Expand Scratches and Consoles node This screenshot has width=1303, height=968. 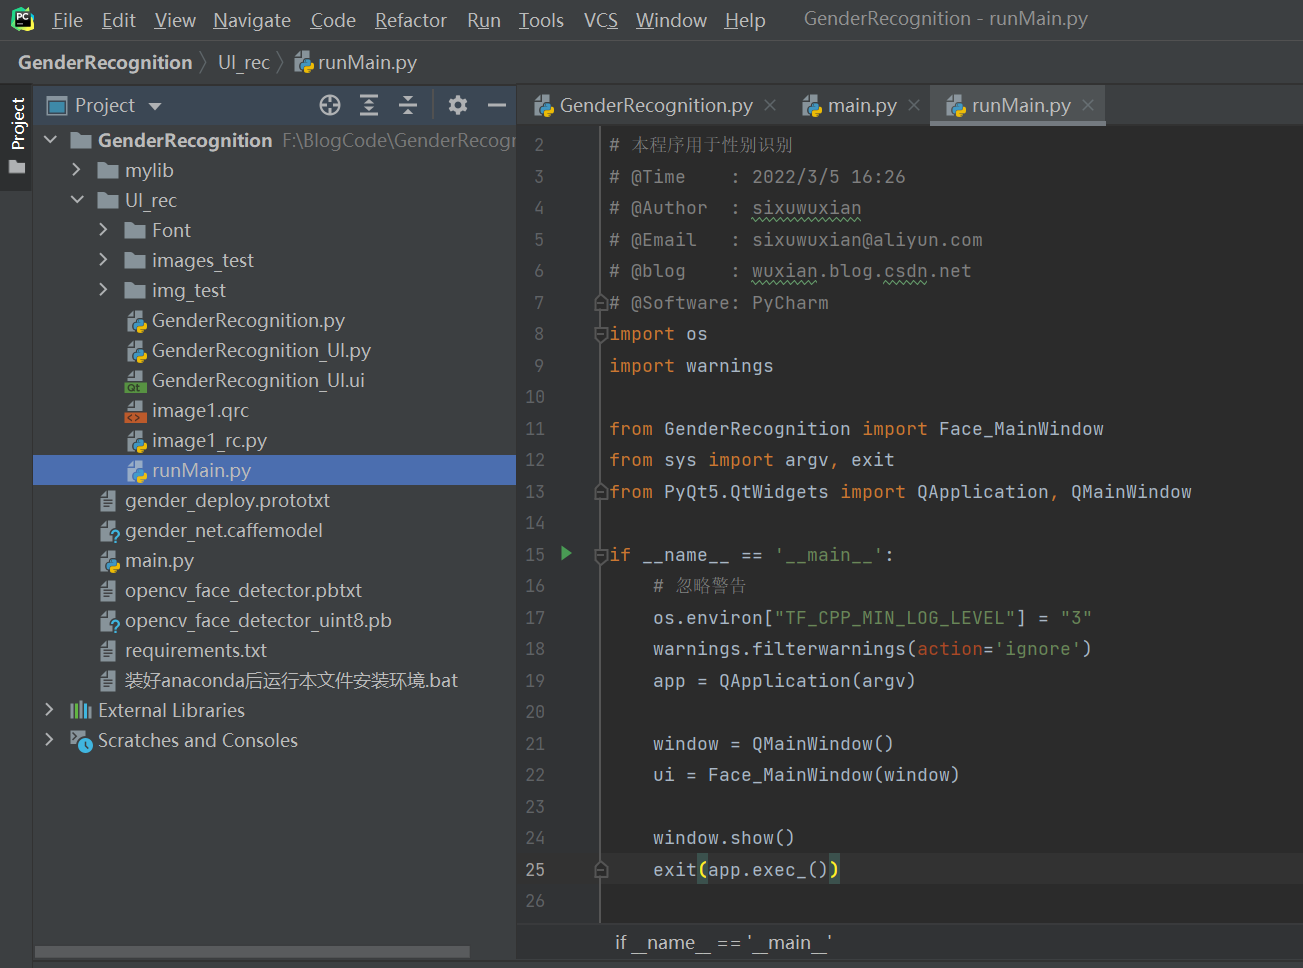tap(50, 740)
